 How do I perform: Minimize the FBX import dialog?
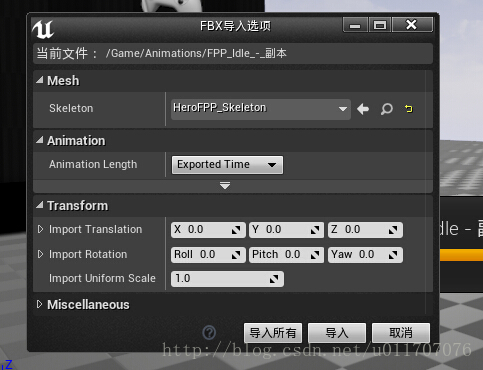coord(355,25)
